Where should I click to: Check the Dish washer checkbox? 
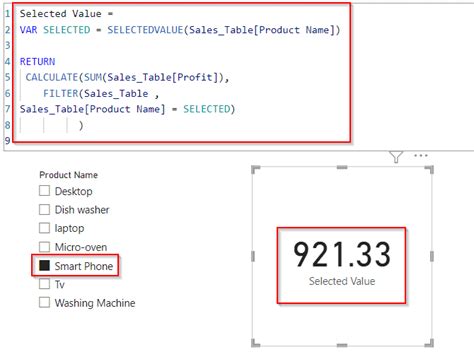pos(44,210)
